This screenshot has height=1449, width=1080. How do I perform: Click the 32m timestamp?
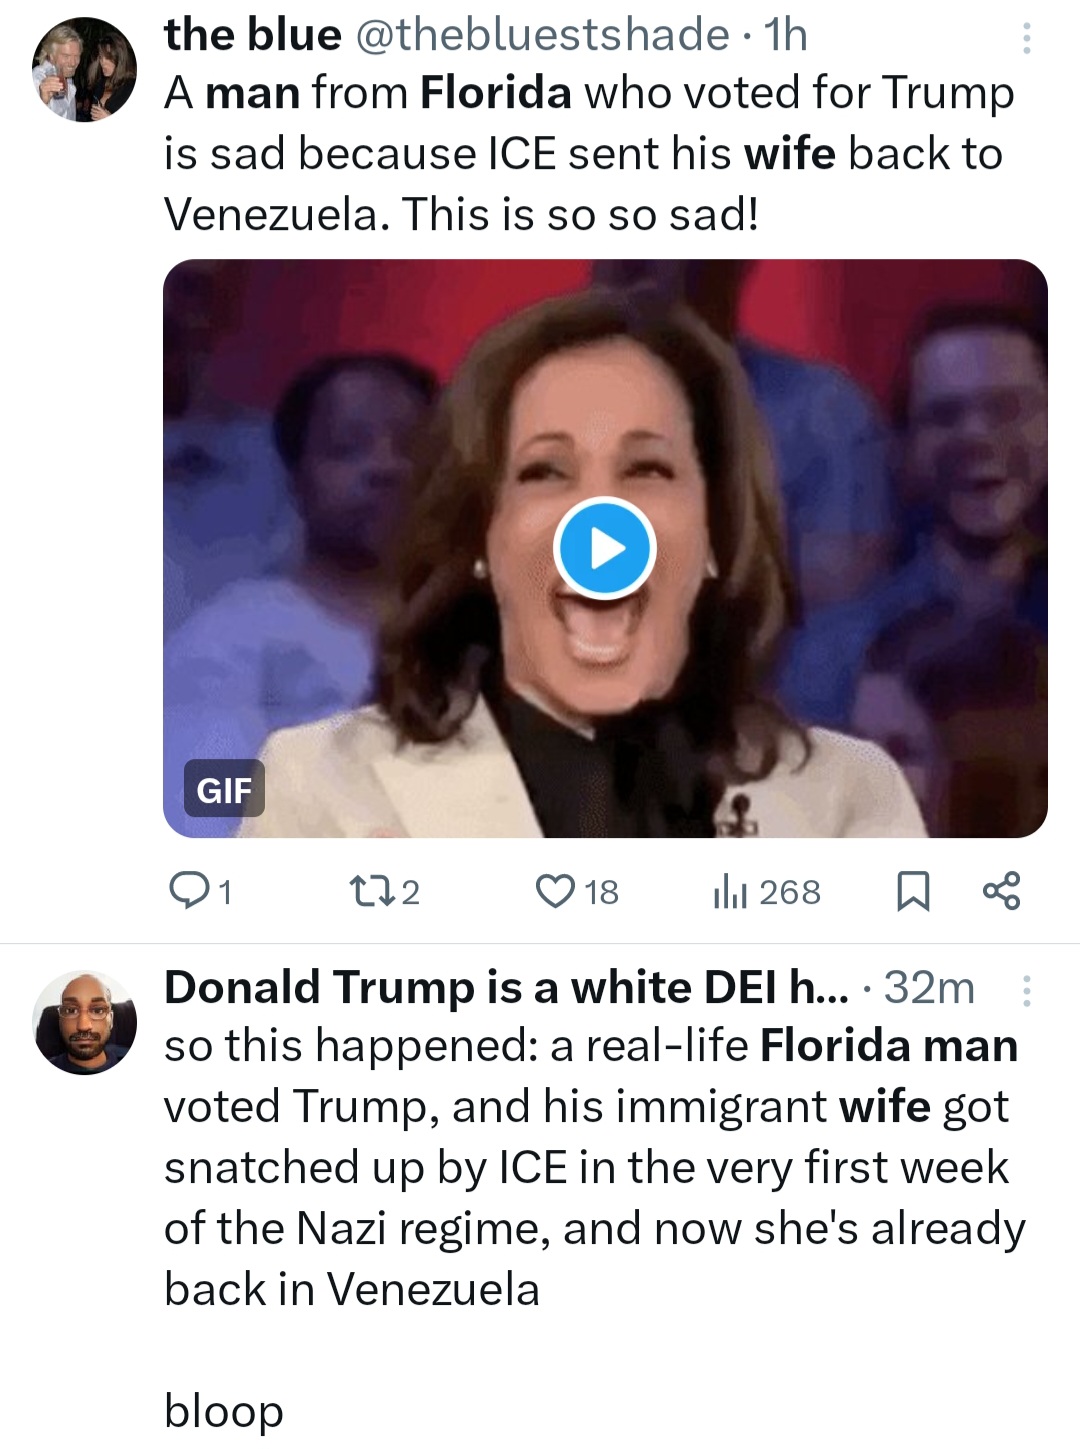[929, 987]
